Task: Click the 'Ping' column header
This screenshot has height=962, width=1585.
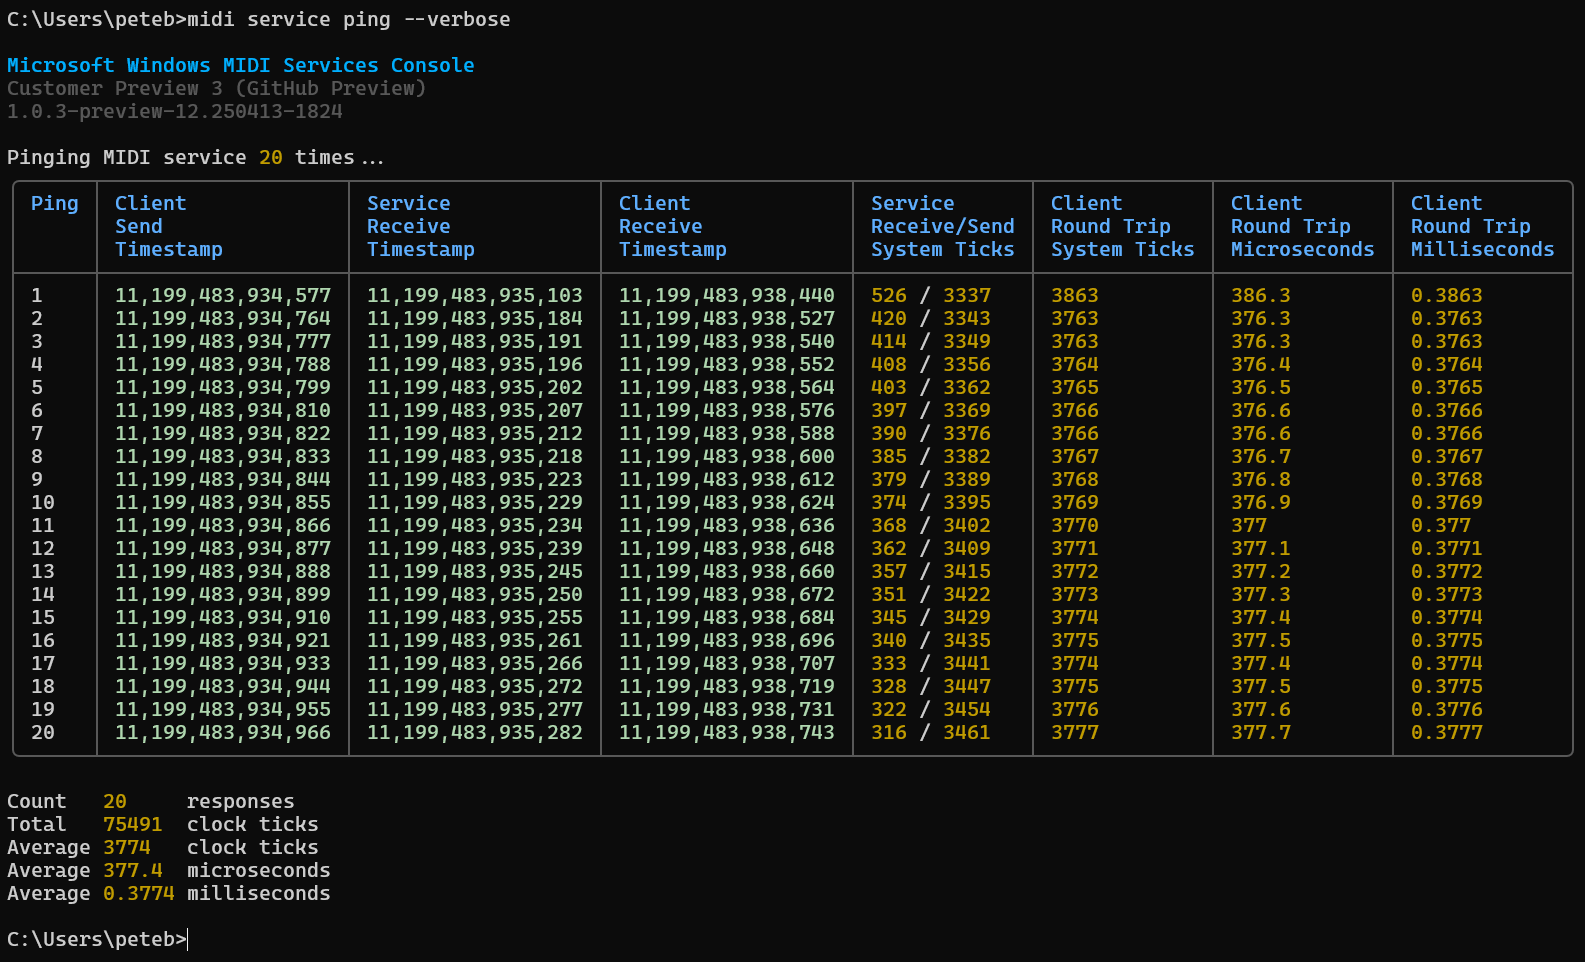Action: [x=55, y=203]
